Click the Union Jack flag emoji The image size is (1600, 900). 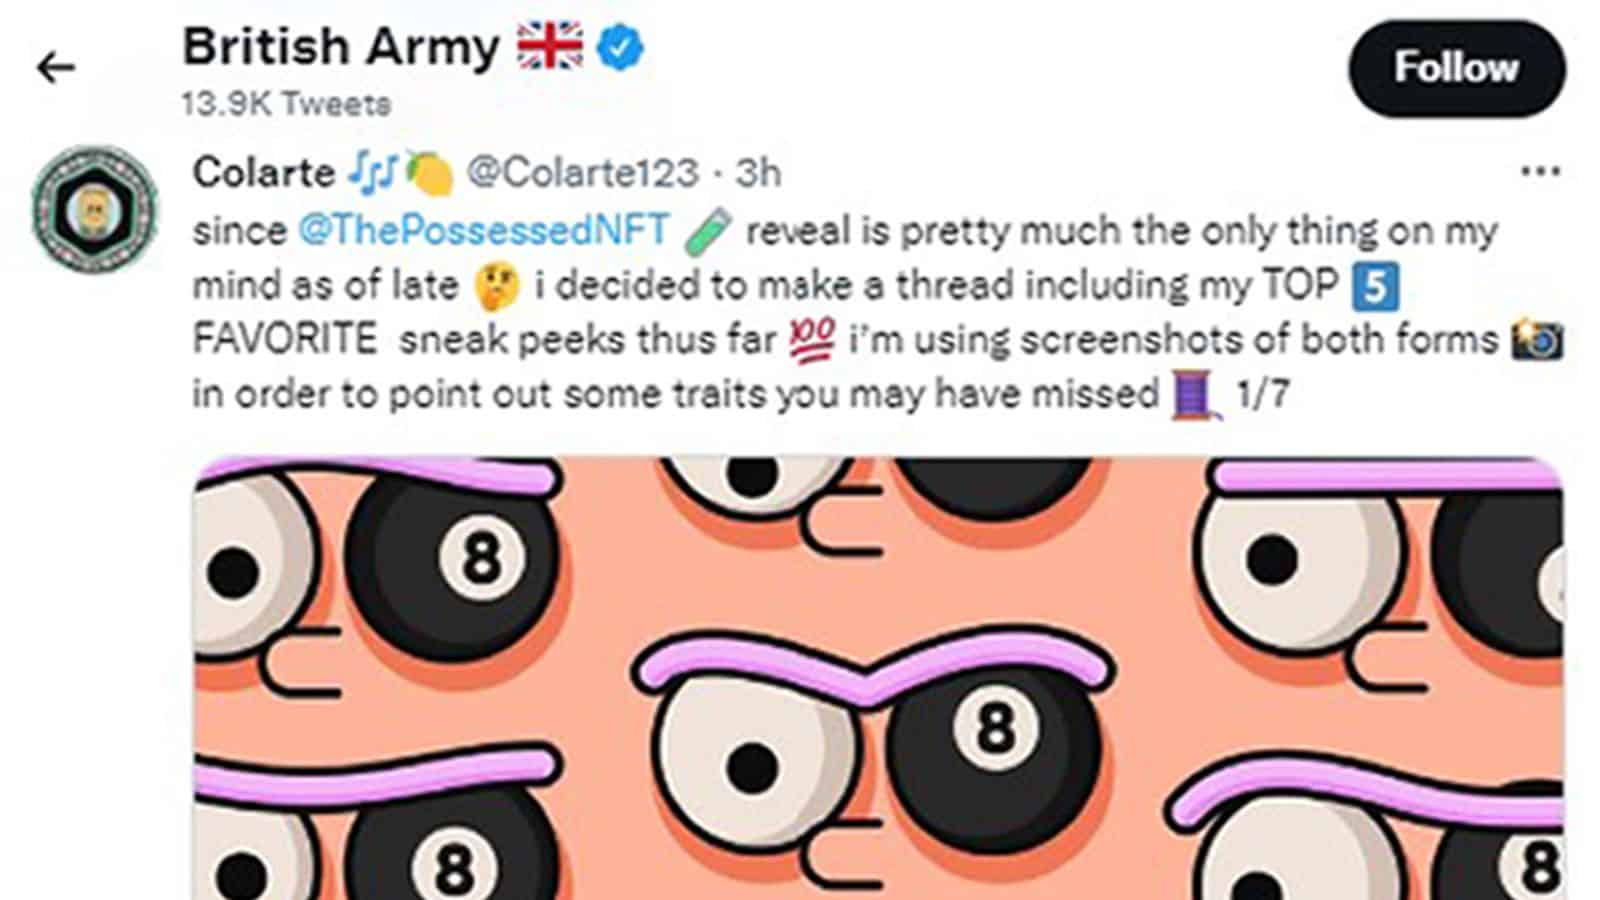[x=549, y=47]
